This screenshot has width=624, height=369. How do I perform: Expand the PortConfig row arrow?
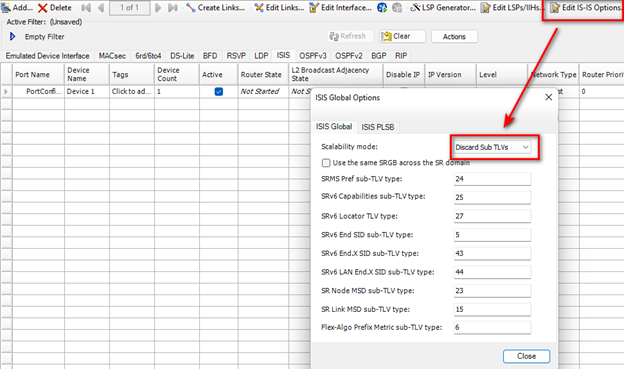(6, 92)
